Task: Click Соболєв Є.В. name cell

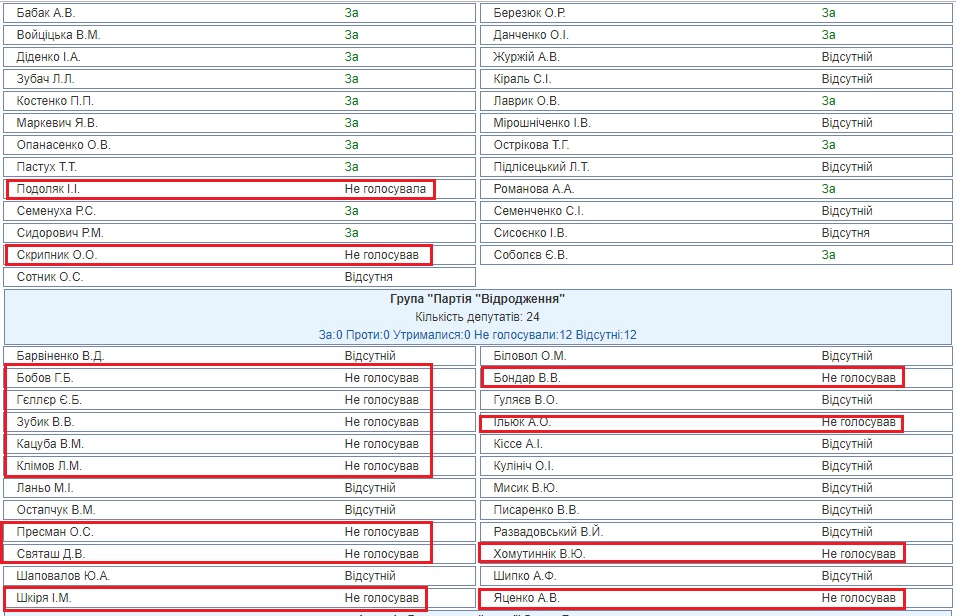Action: [x=530, y=255]
